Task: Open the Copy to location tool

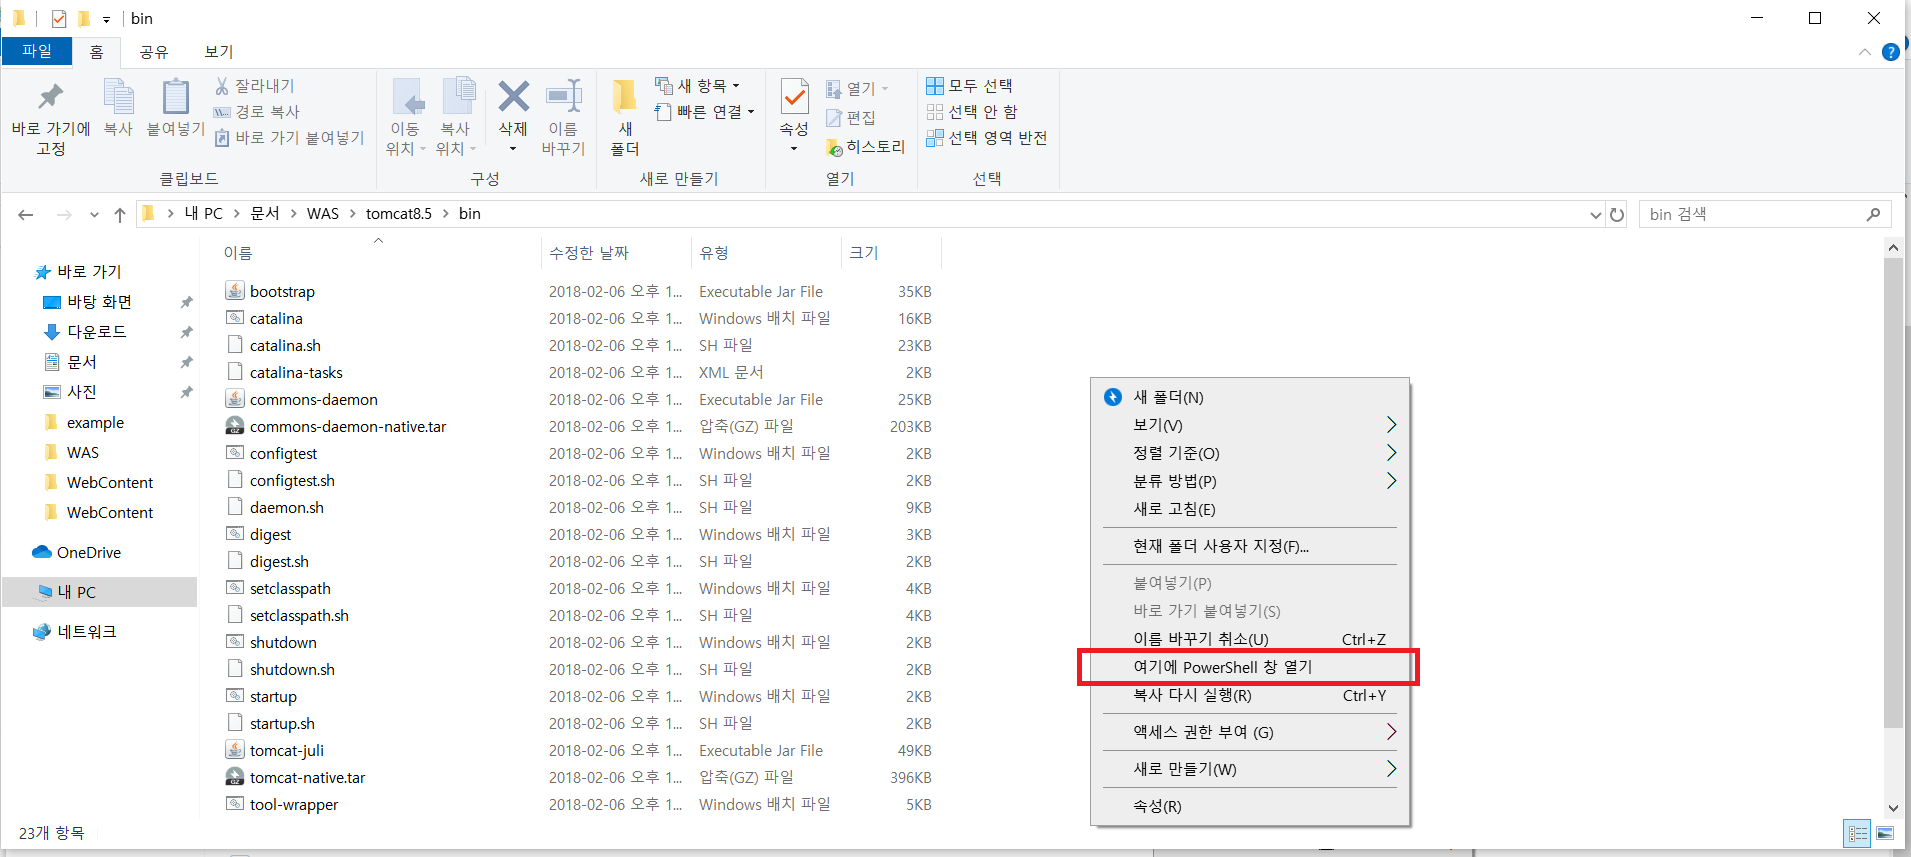Action: pyautogui.click(x=456, y=118)
